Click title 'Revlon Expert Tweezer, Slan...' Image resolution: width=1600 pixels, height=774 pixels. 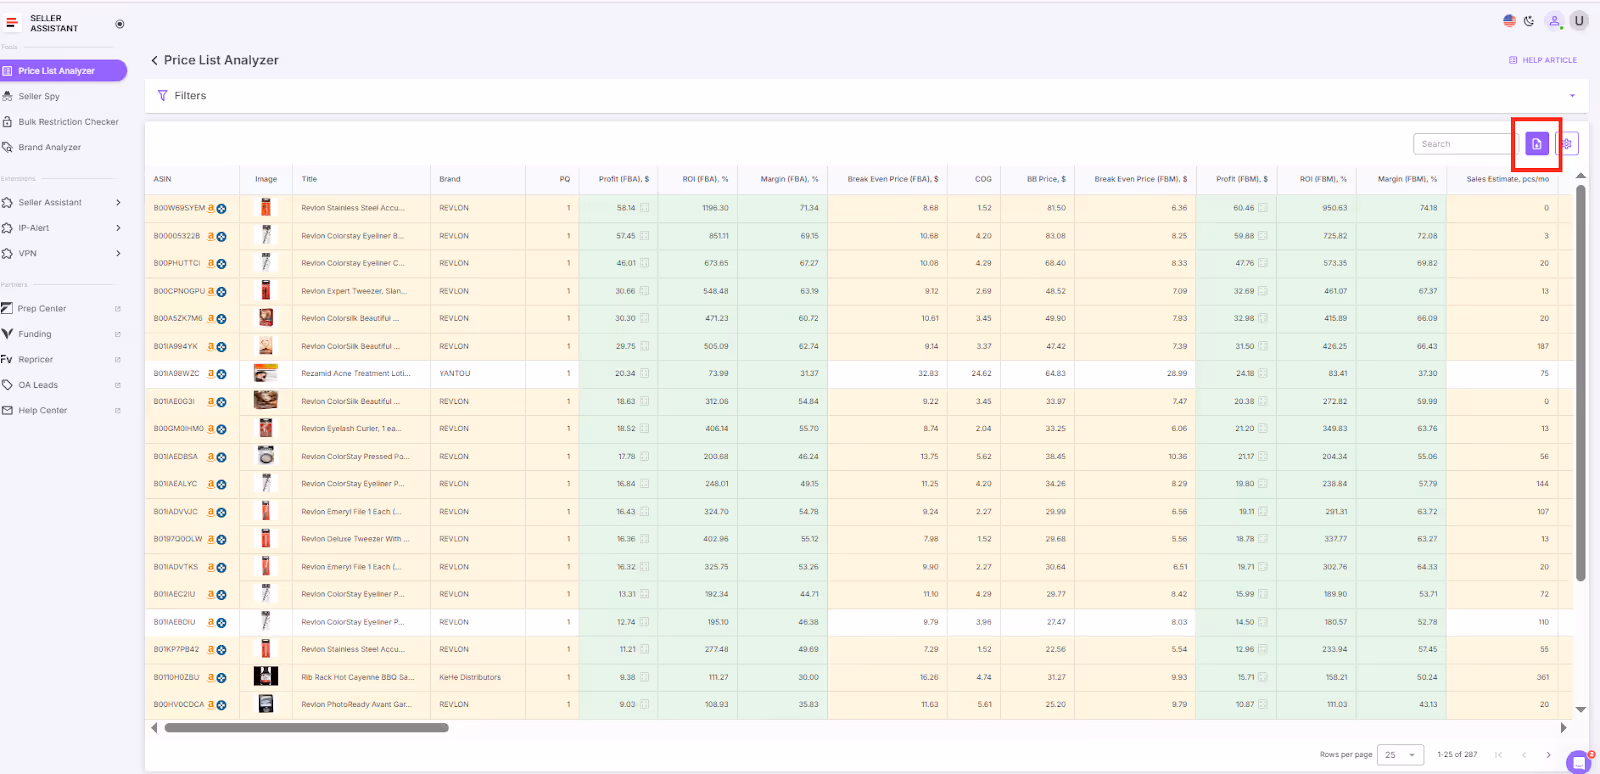(x=353, y=291)
